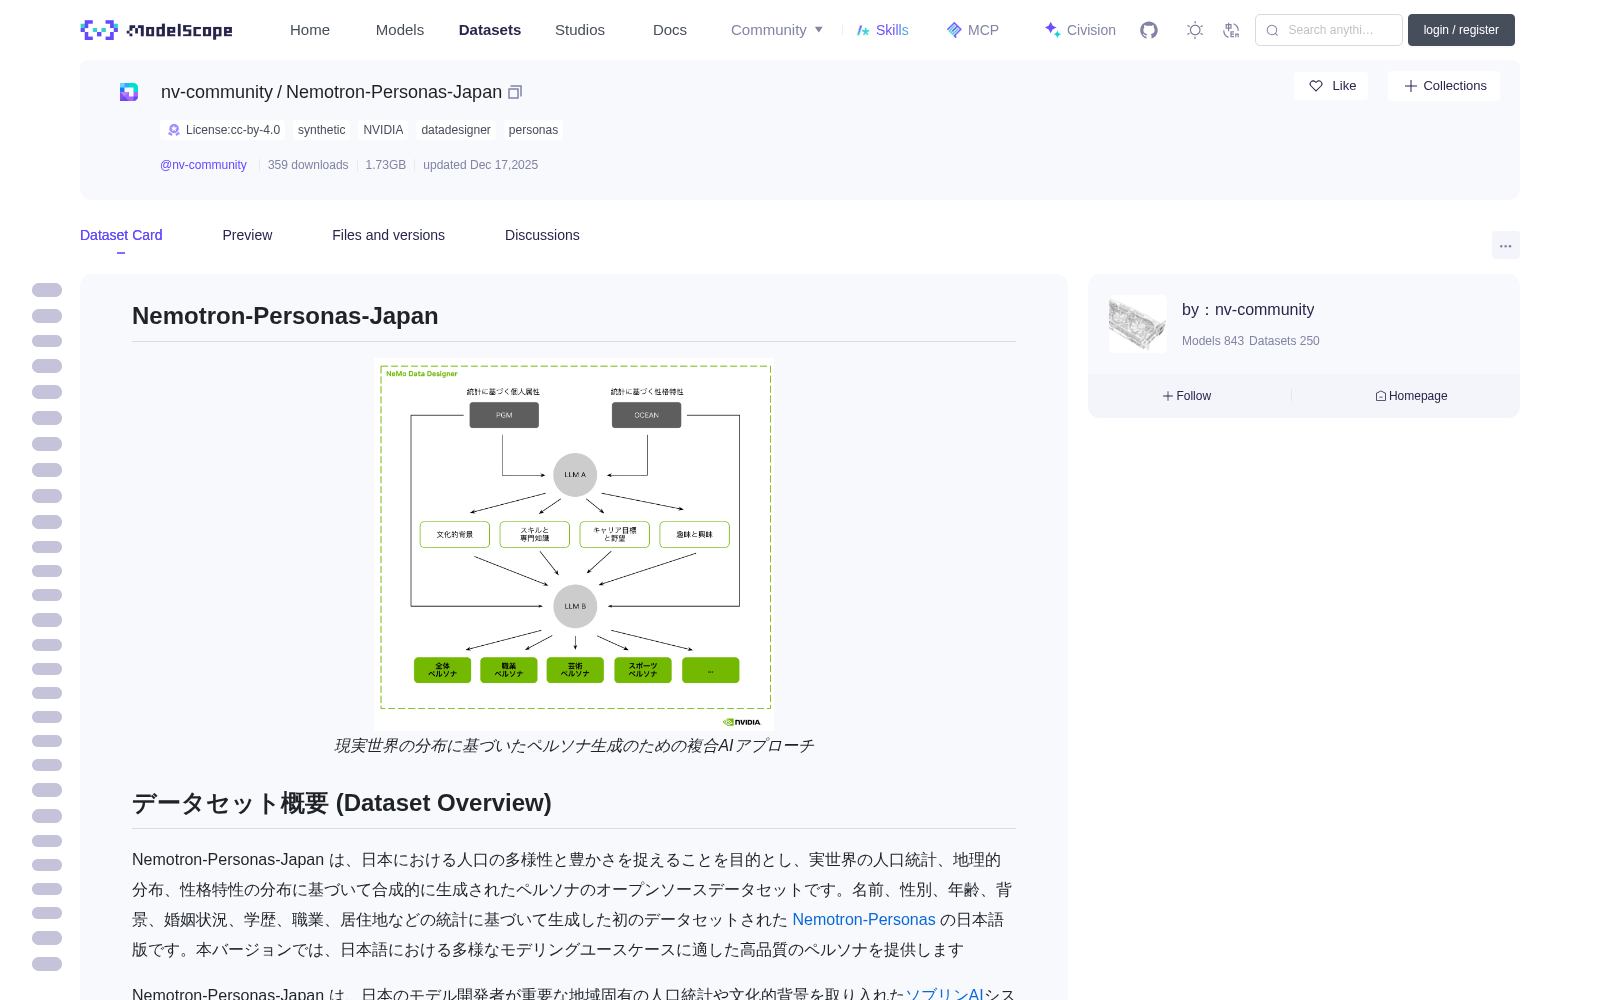Open the ソブリンAI hyperlink
This screenshot has width=1600, height=1000.
pos(945,994)
